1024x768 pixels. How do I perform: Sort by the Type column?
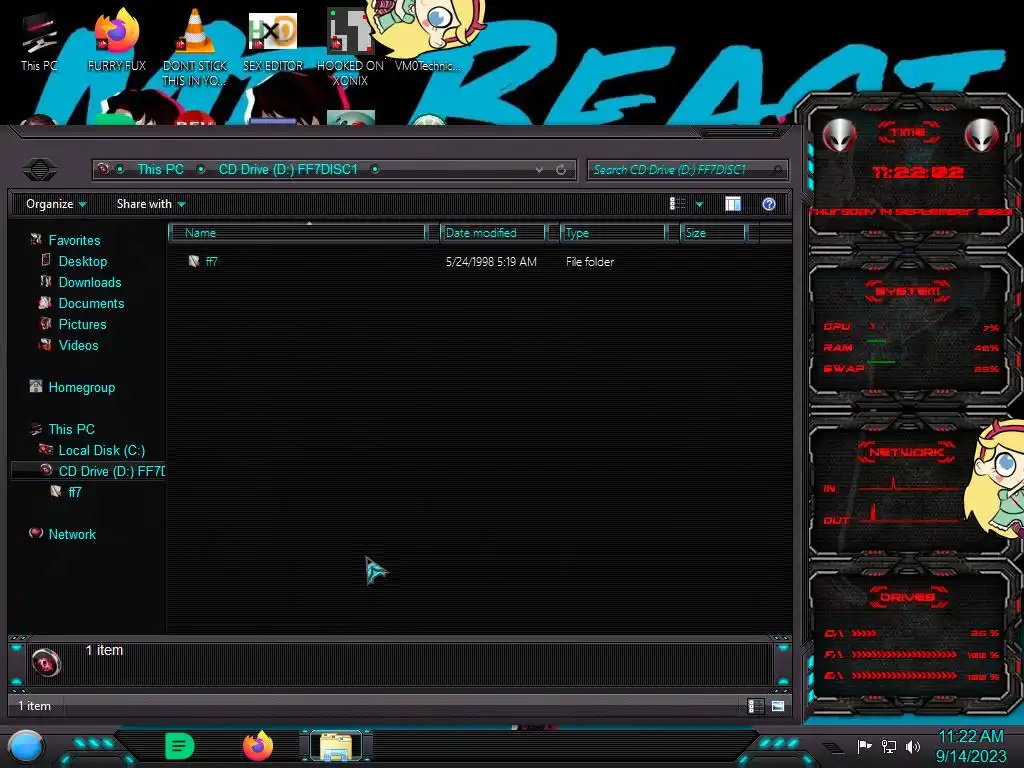tap(613, 232)
